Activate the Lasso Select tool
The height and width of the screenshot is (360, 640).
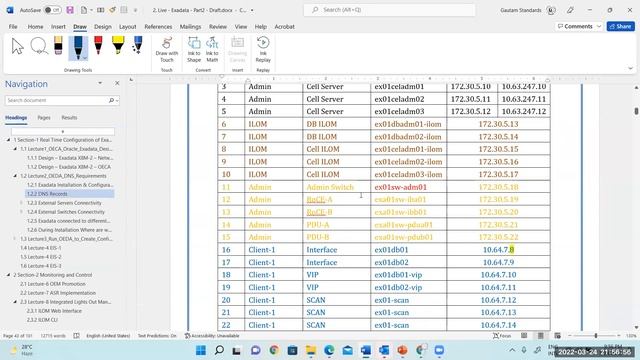39,46
